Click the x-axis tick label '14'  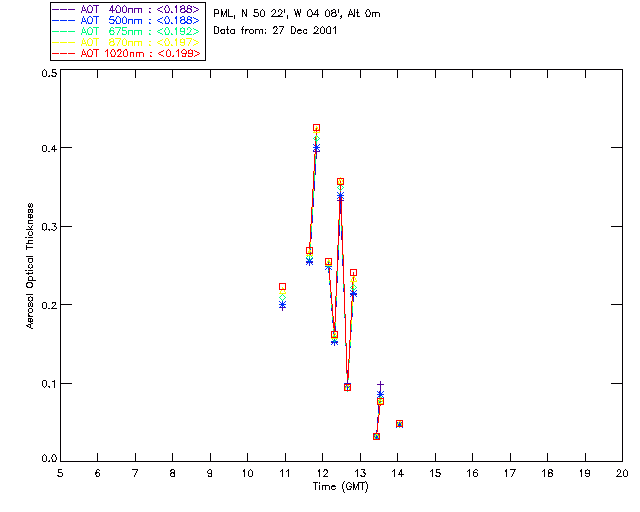point(398,473)
